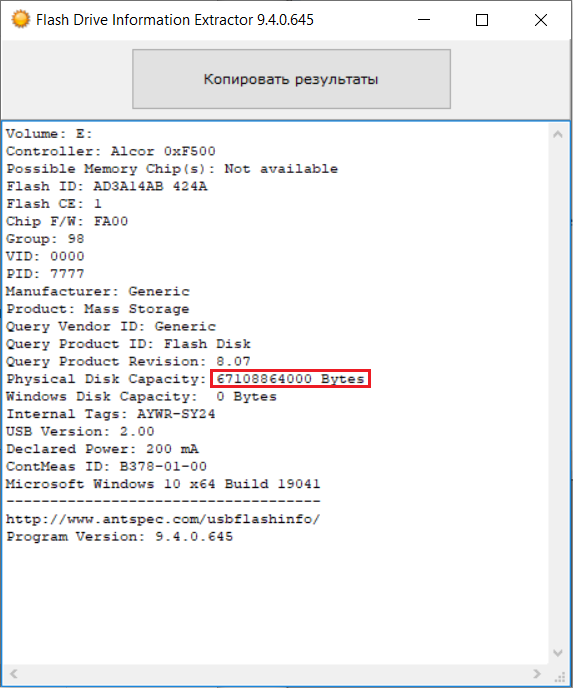Screen dimensions: 573x688
Task: Click the 'Group: 98' line
Action: tap(45, 239)
